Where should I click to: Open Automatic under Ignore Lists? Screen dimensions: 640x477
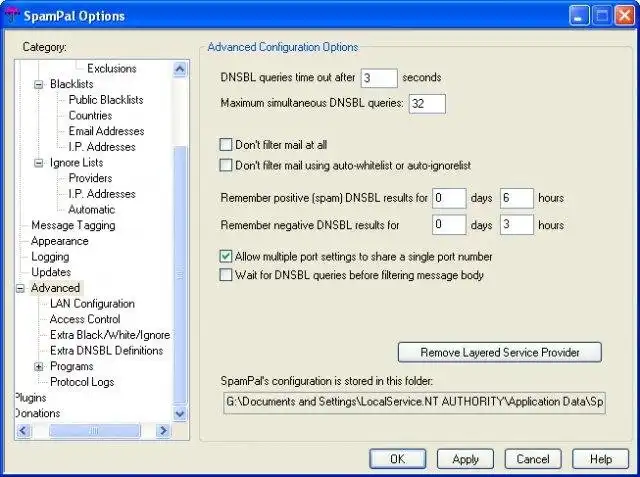coord(91,209)
